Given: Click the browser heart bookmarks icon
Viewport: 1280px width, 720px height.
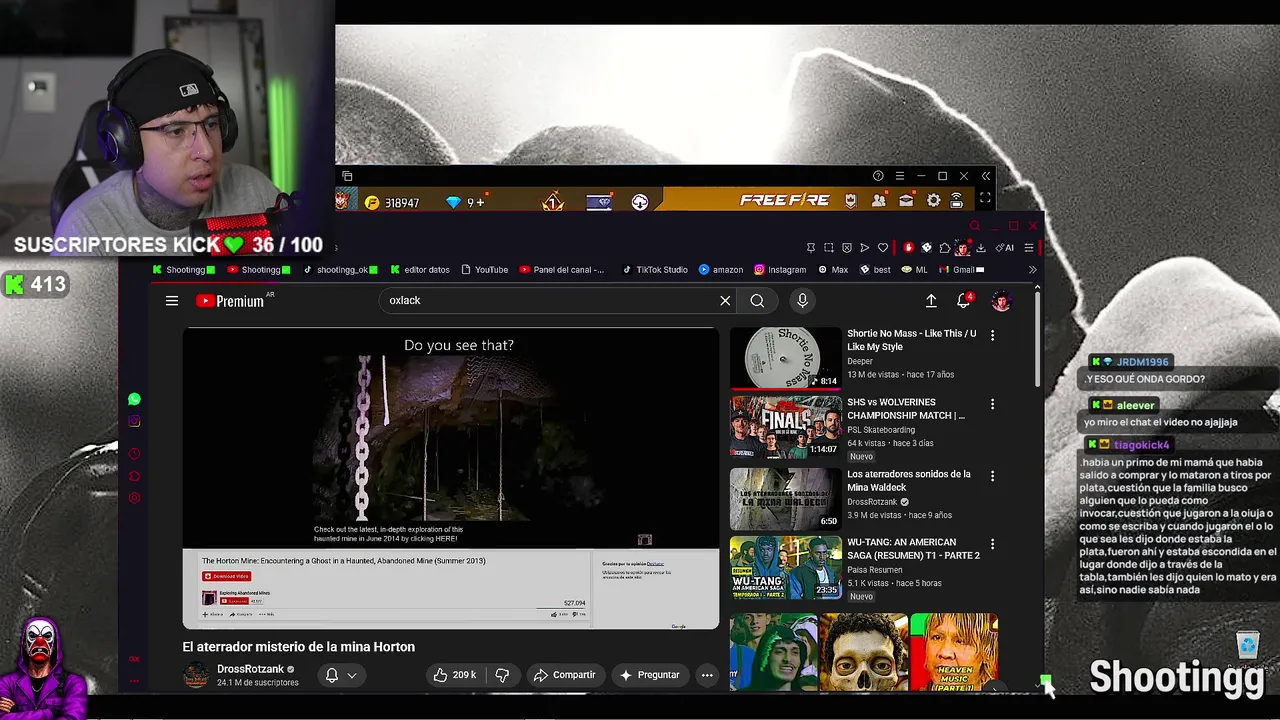Looking at the screenshot, I should (x=883, y=247).
